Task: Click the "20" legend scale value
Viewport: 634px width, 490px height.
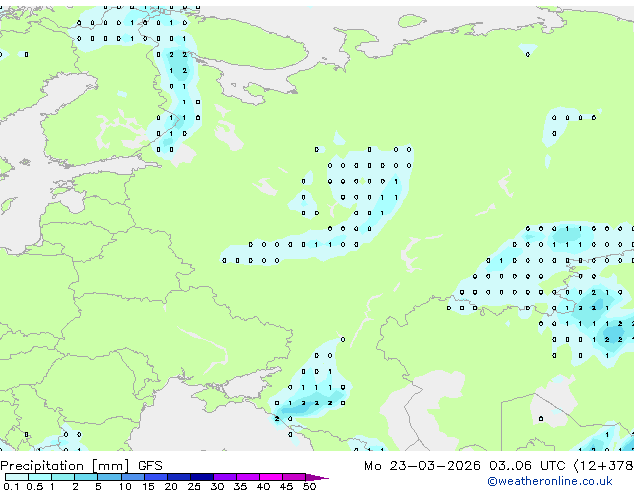Action: click(x=171, y=486)
